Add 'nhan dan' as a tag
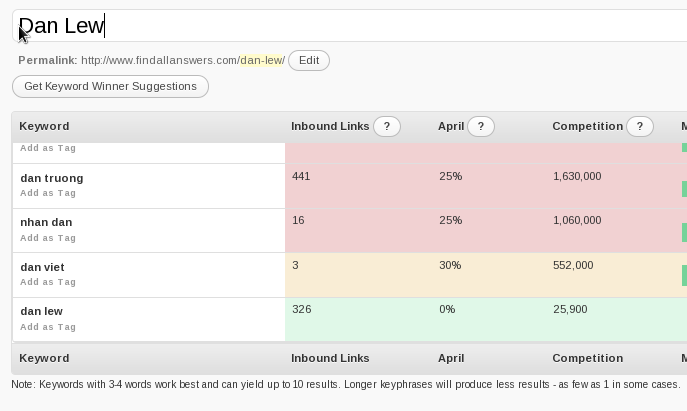The height and width of the screenshot is (411, 687). tap(48, 238)
